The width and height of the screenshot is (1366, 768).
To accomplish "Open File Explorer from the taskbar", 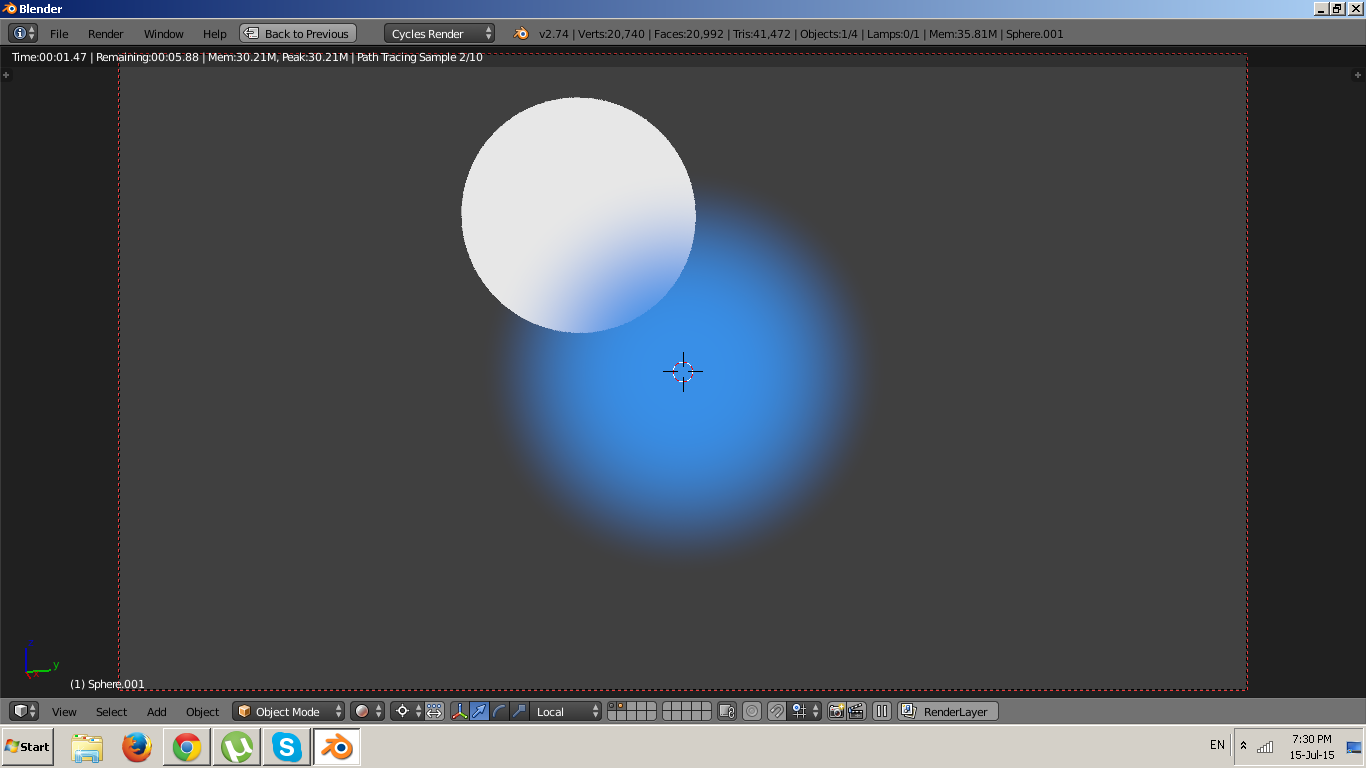I will 87,747.
